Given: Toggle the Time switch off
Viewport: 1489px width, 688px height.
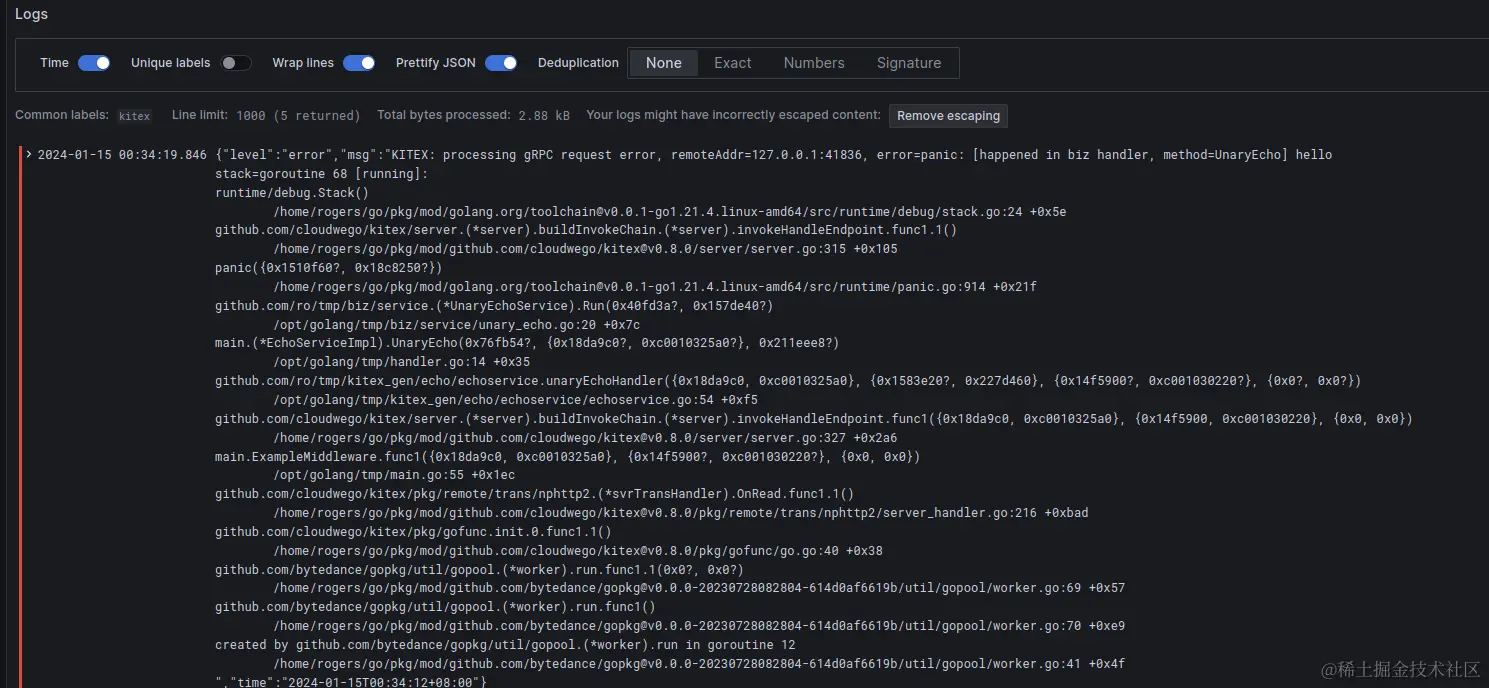Looking at the screenshot, I should point(94,63).
